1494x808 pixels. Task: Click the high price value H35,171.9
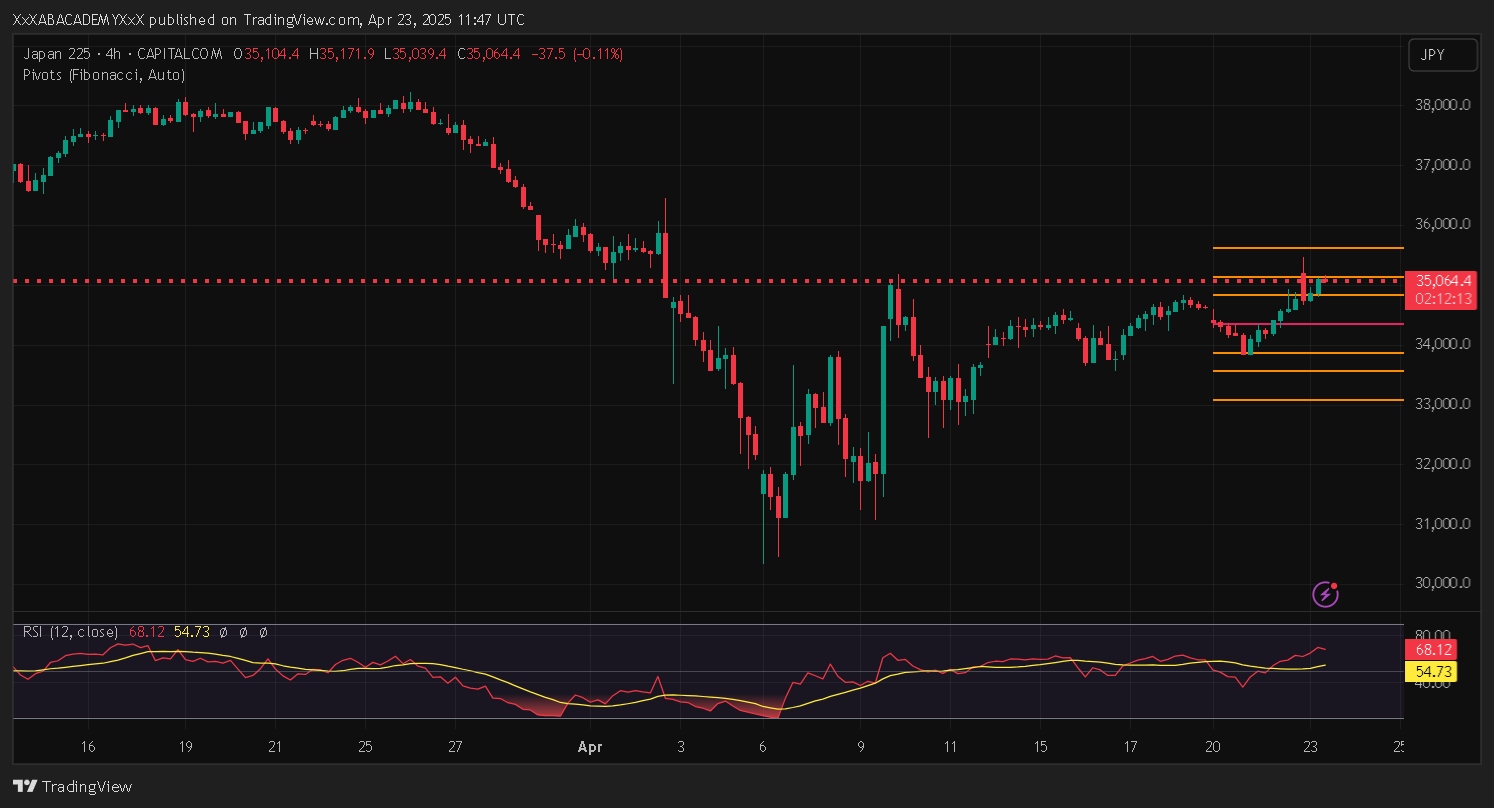(x=344, y=54)
